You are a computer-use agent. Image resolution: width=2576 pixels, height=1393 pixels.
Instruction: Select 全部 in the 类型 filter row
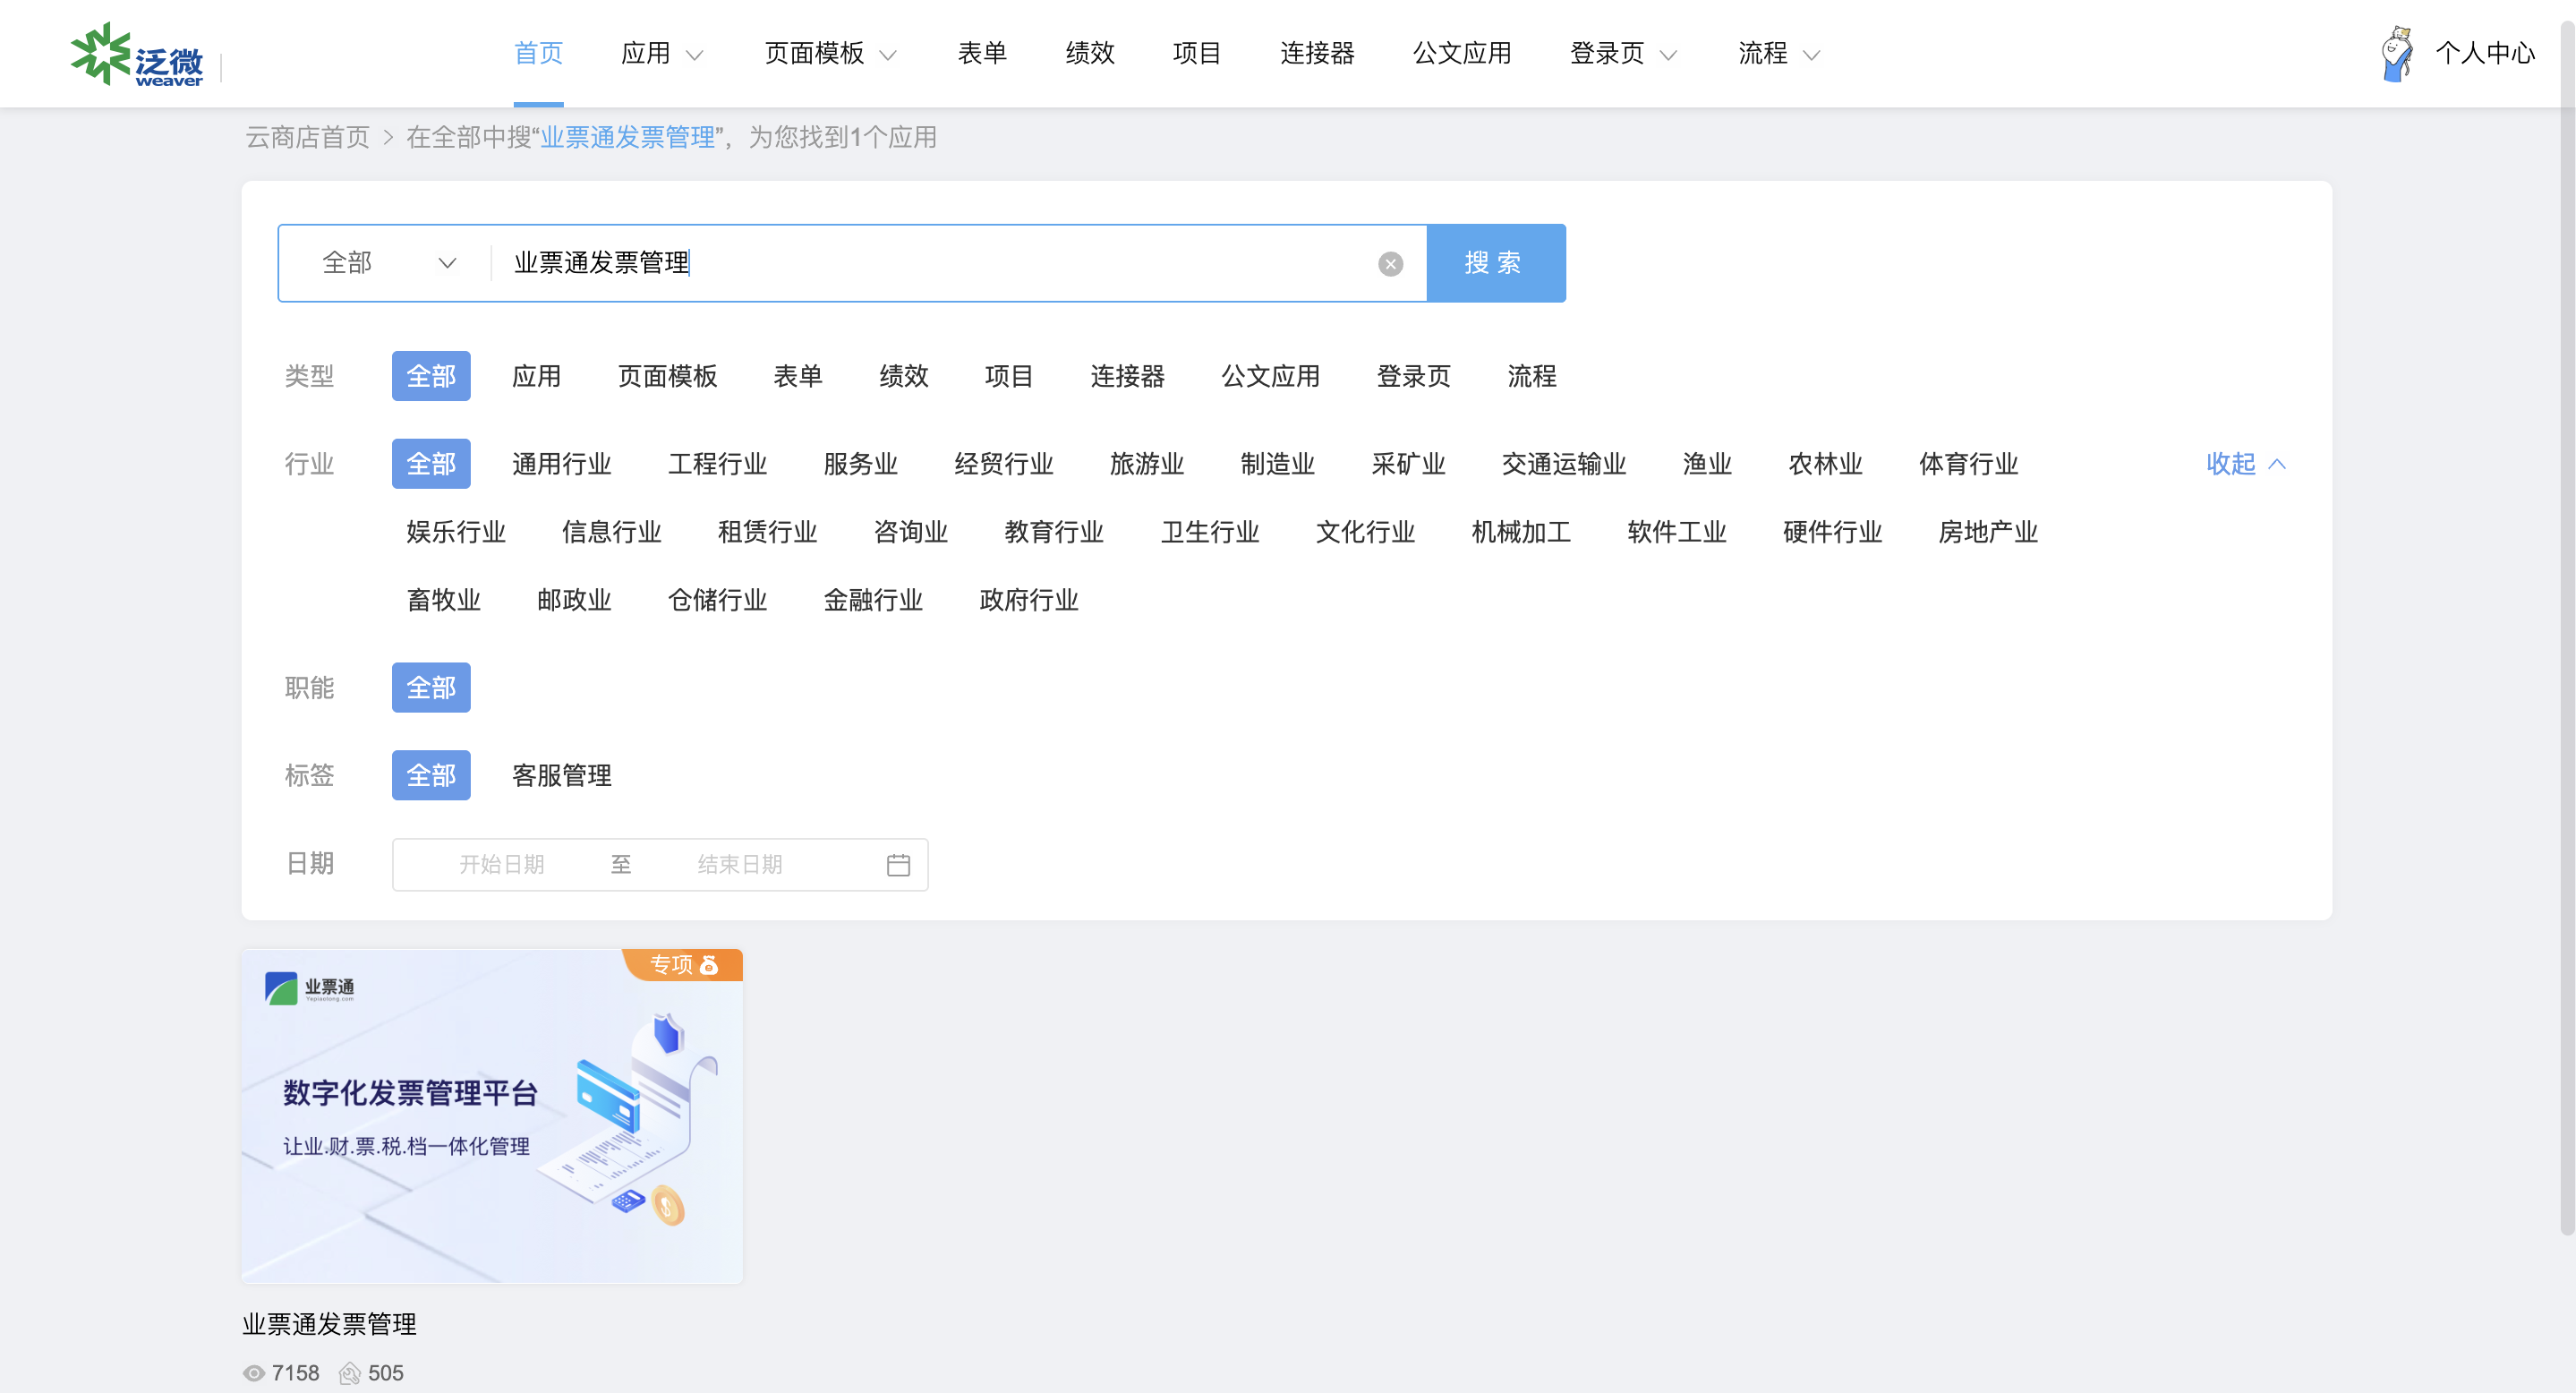[431, 376]
